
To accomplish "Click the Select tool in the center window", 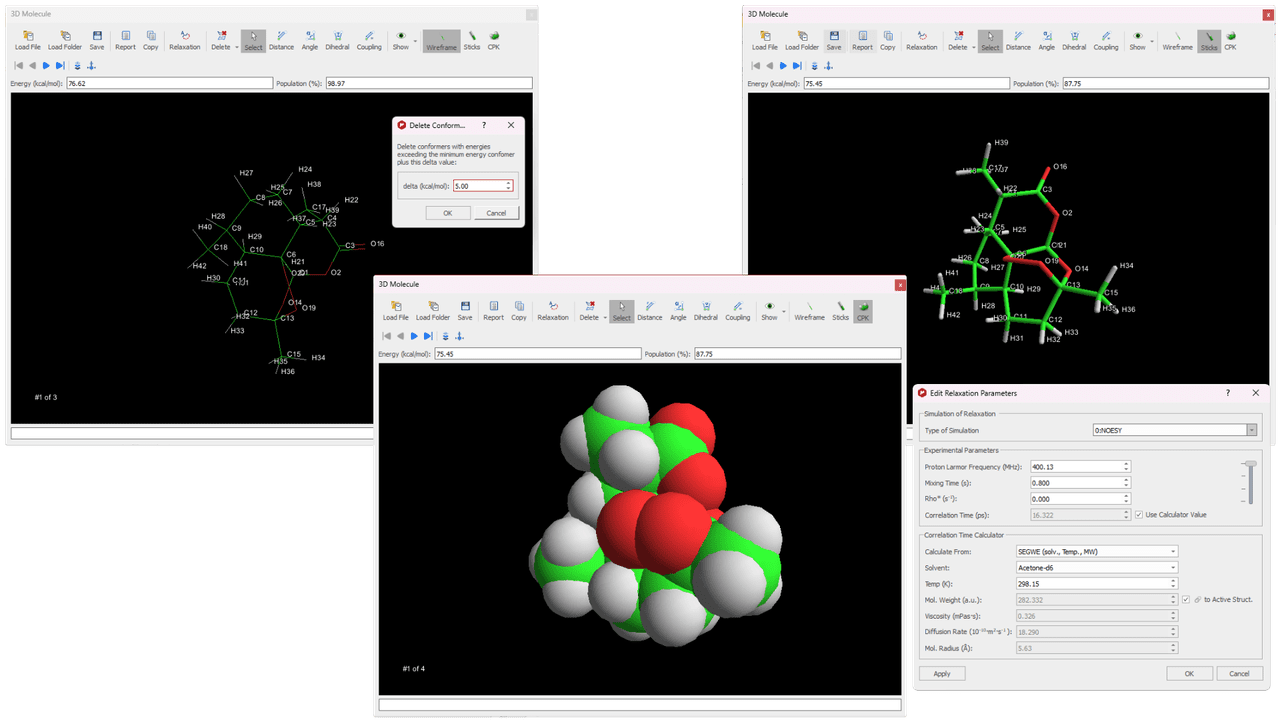I will tap(622, 311).
